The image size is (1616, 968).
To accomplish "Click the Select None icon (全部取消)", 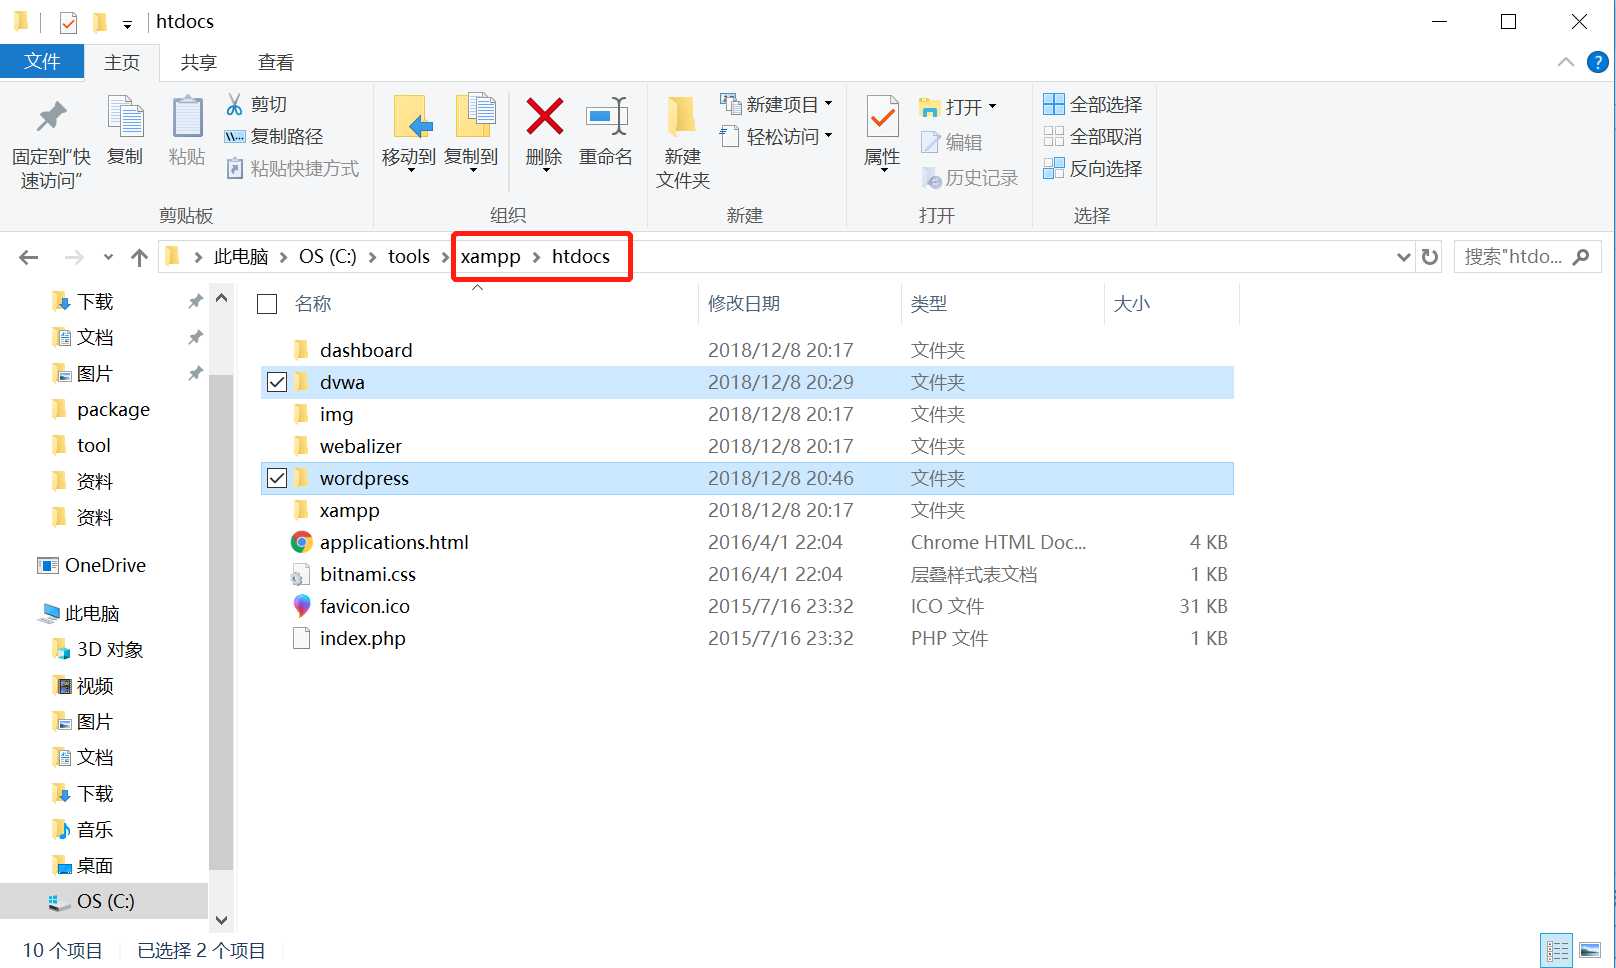I will pyautogui.click(x=1054, y=136).
